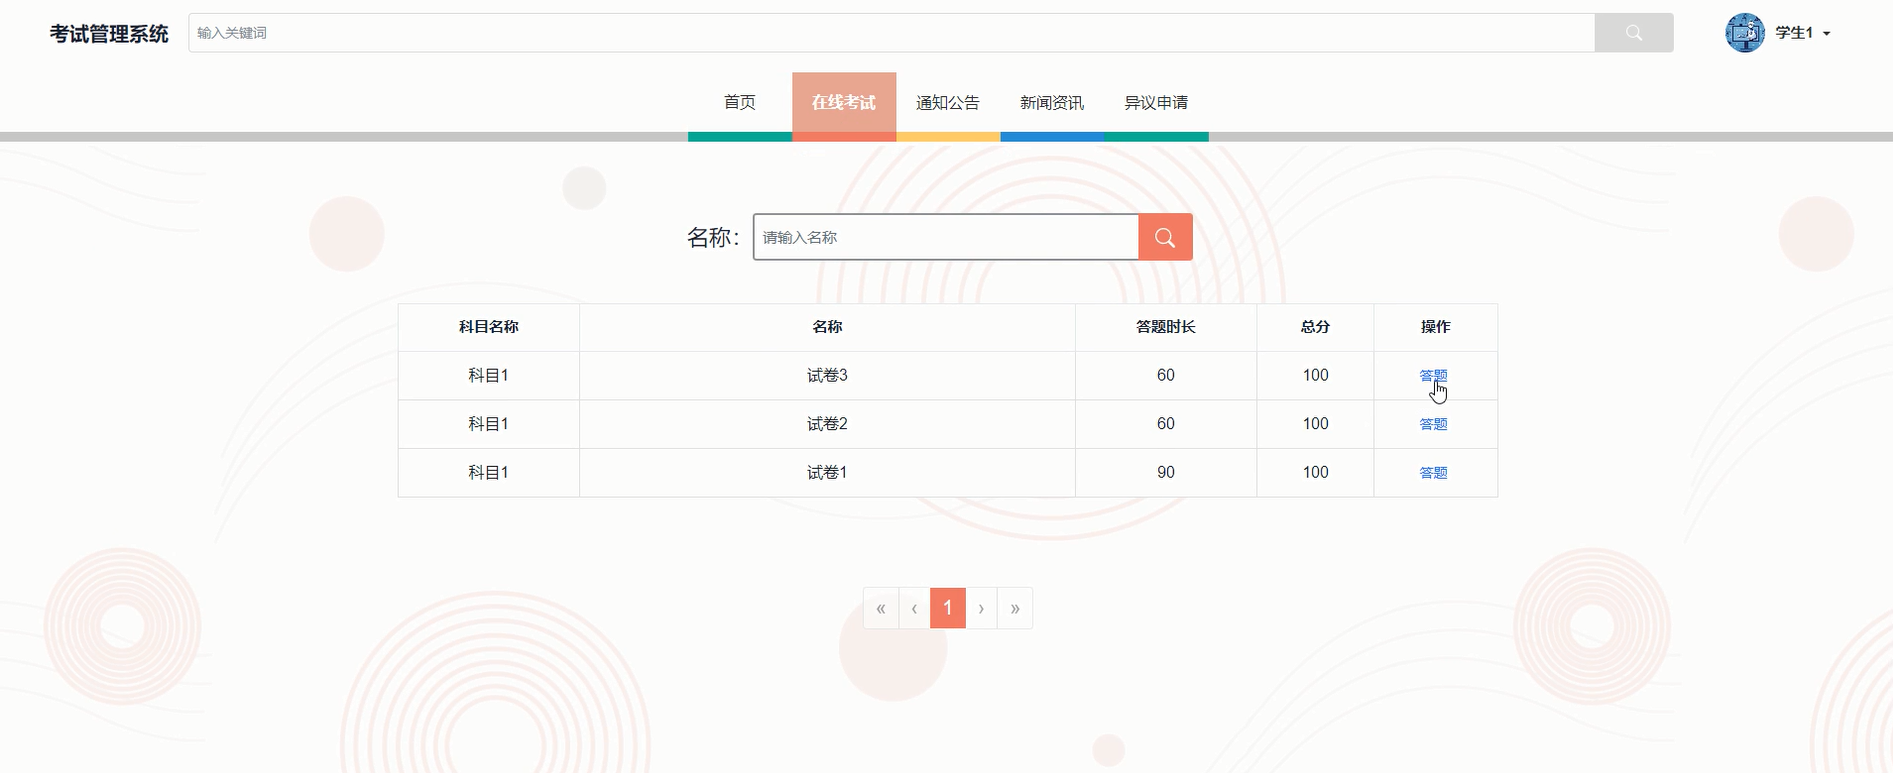Click the 90 duration cell for 试卷1
The image size is (1893, 773).
tap(1166, 472)
